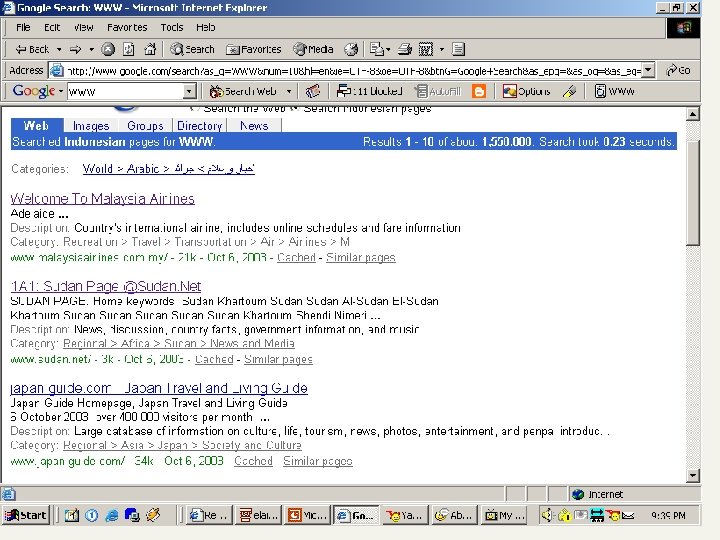Viewport: 720px width, 540px height.
Task: Click Search Web on the Google Toolbar
Action: click(x=243, y=91)
